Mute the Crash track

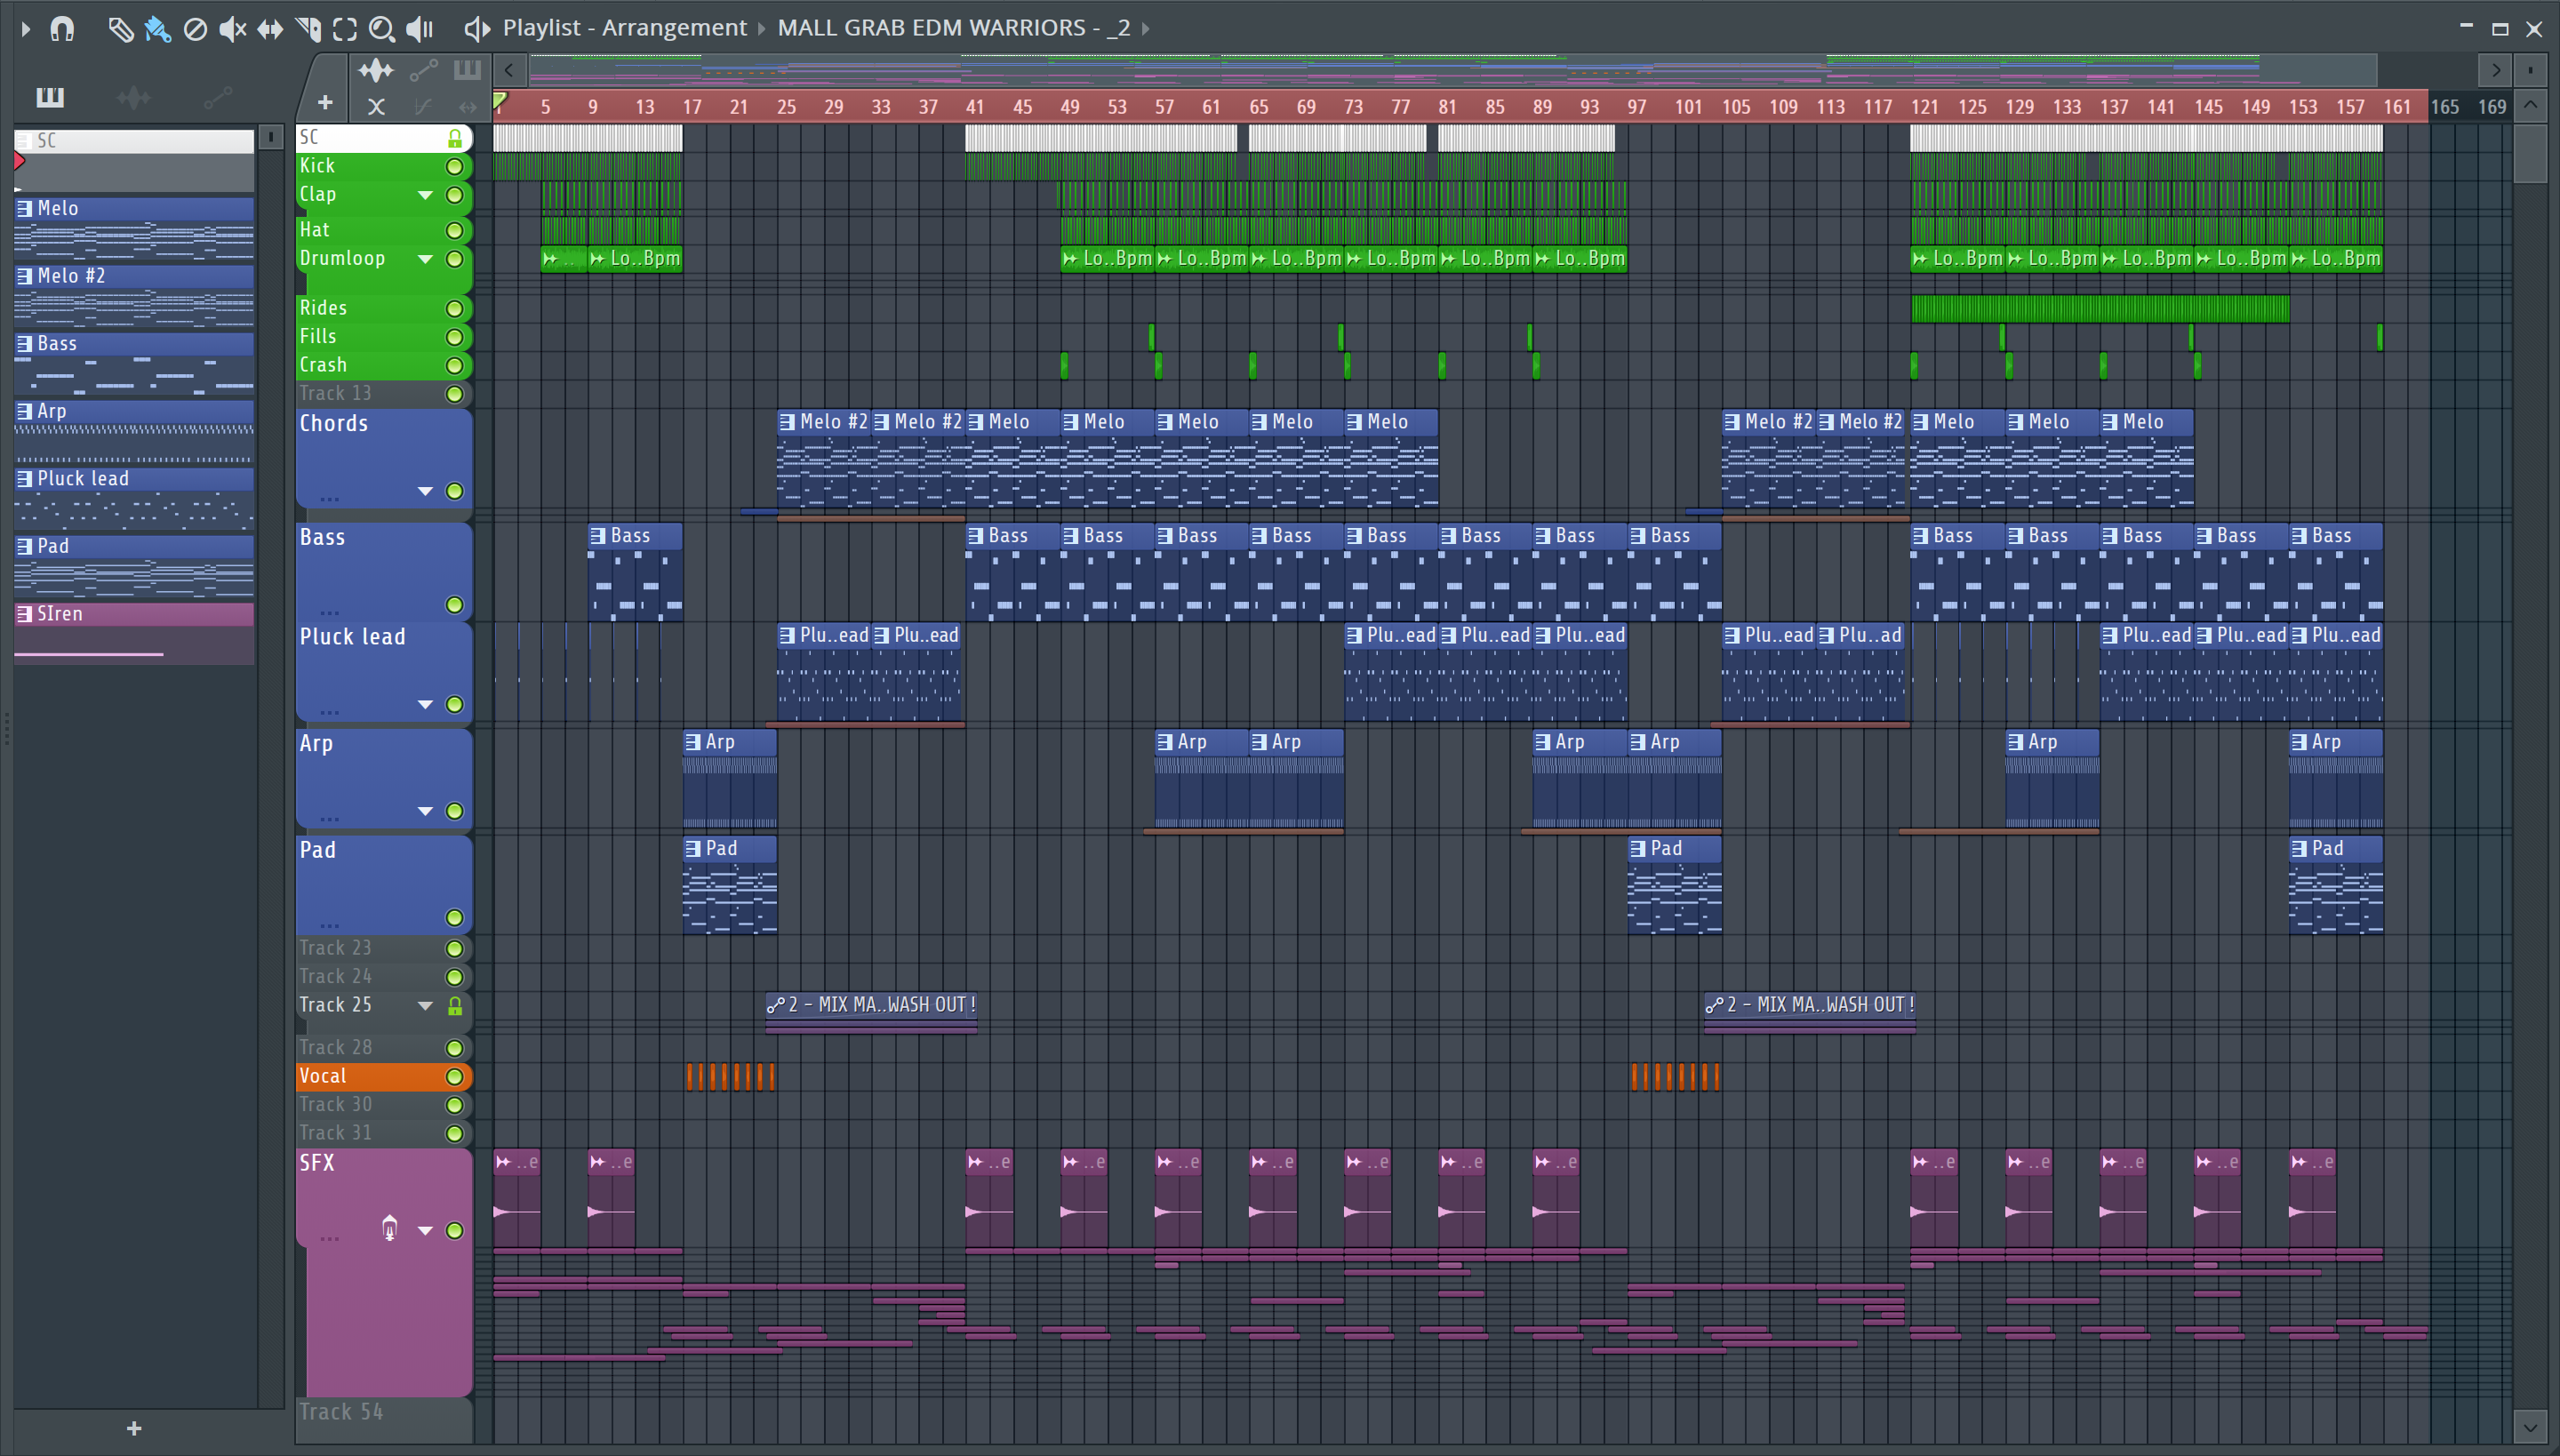455,365
